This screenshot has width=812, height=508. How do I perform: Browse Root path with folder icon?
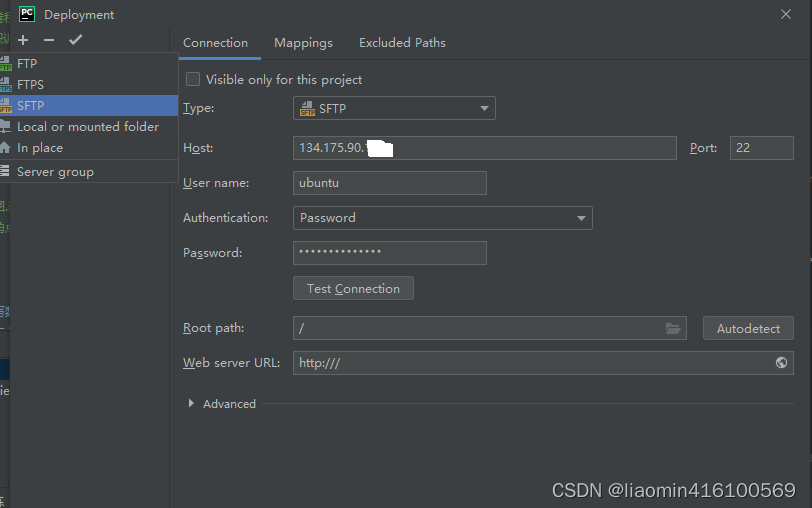(673, 328)
